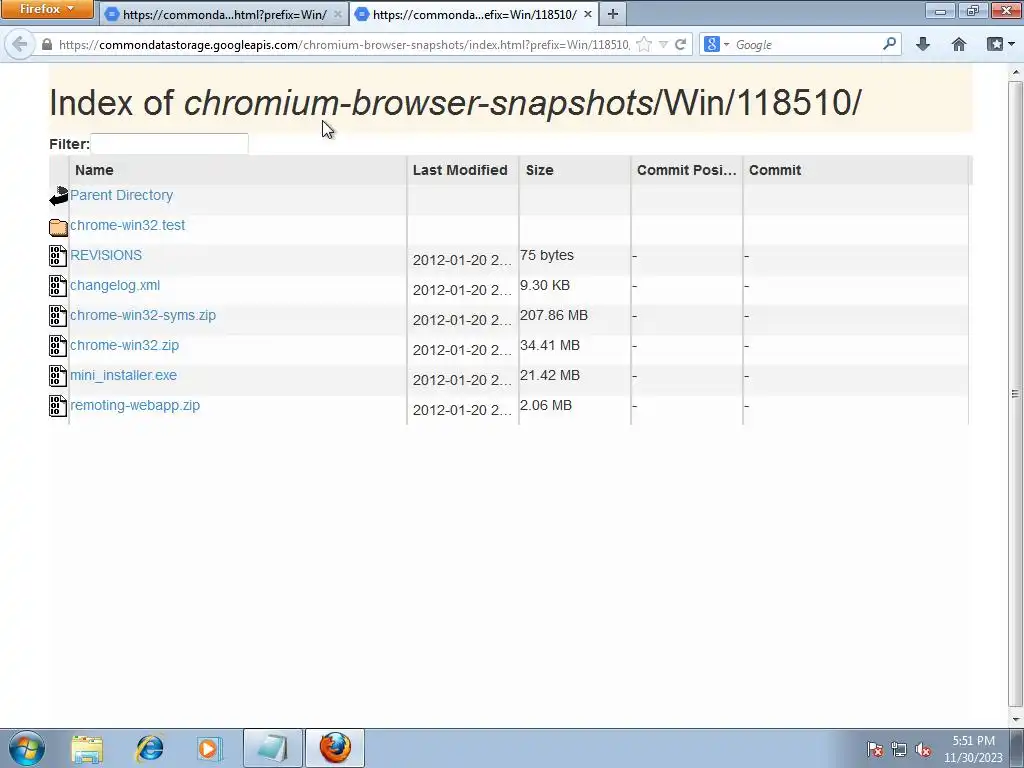Click the scrollbar up arrow
Screen dimensions: 1024x768
(1016, 72)
